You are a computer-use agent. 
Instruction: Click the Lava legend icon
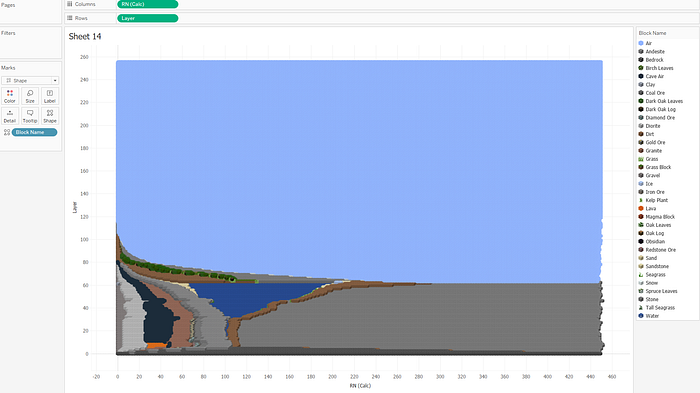point(641,209)
